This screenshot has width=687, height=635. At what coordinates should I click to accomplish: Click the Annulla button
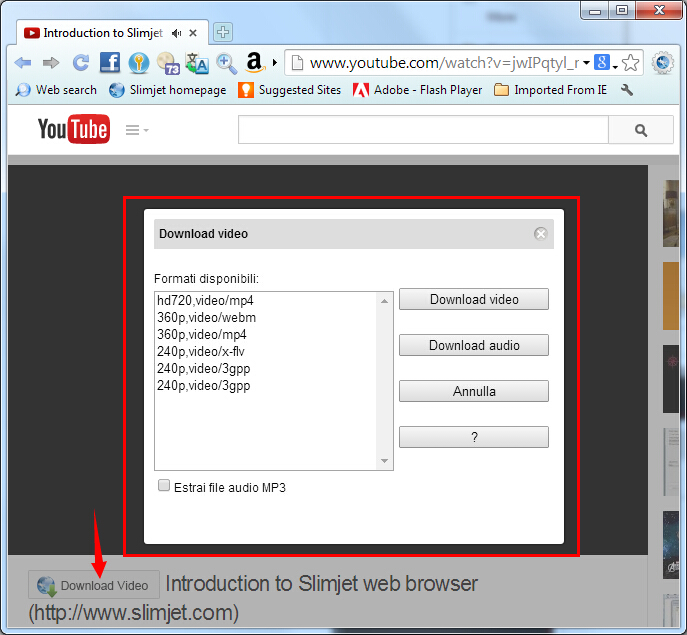474,391
